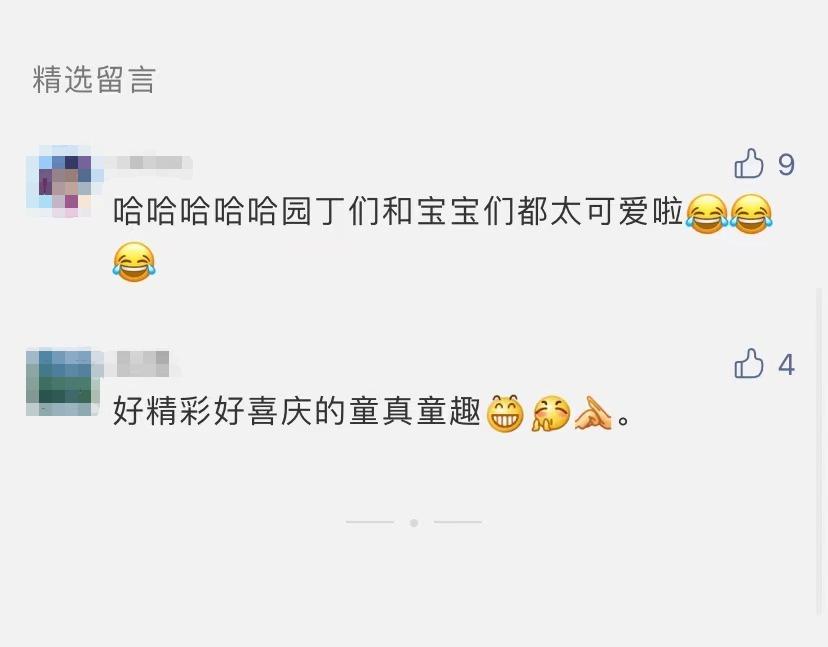Click the grinning emoji after 童真童趣
828x647 pixels.
click(505, 413)
